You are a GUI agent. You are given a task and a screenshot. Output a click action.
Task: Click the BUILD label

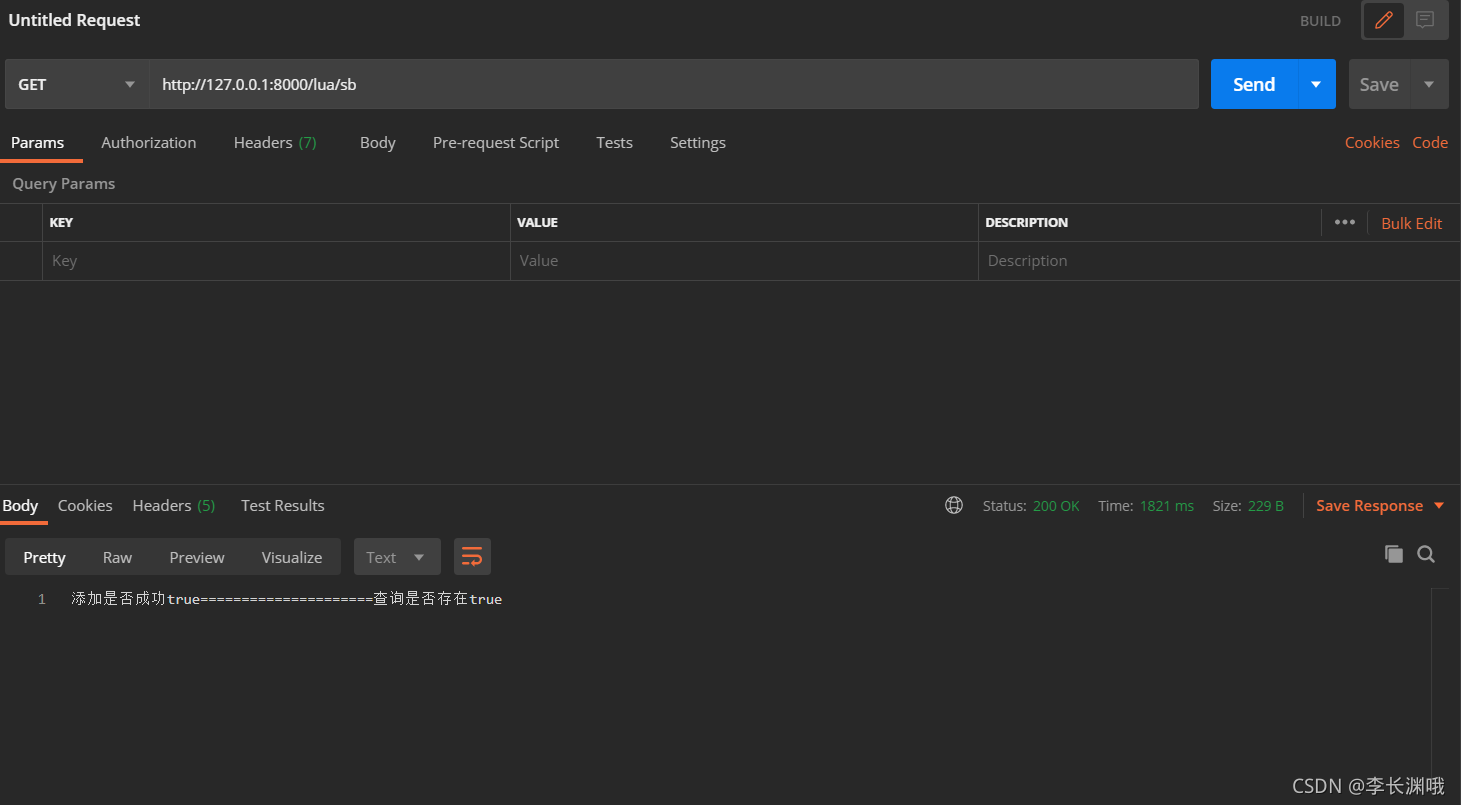(x=1320, y=21)
